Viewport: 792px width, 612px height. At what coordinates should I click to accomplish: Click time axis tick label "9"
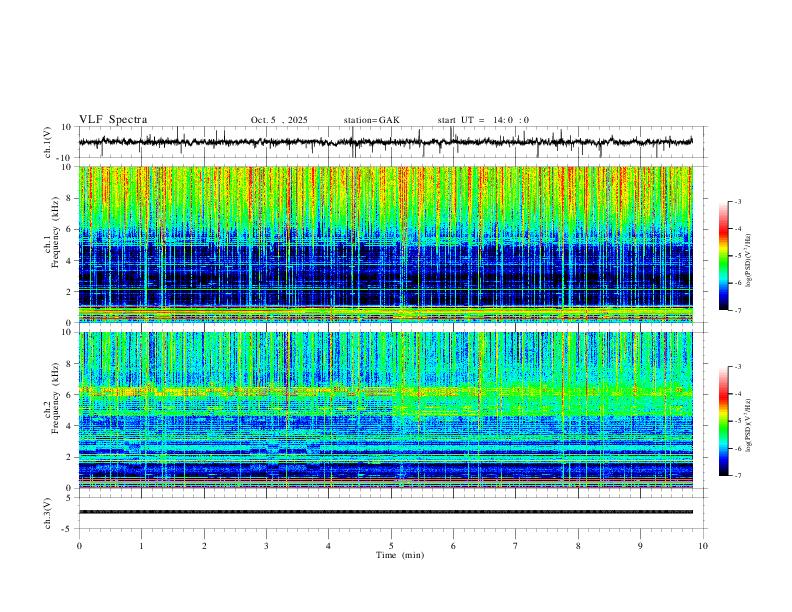coord(640,546)
